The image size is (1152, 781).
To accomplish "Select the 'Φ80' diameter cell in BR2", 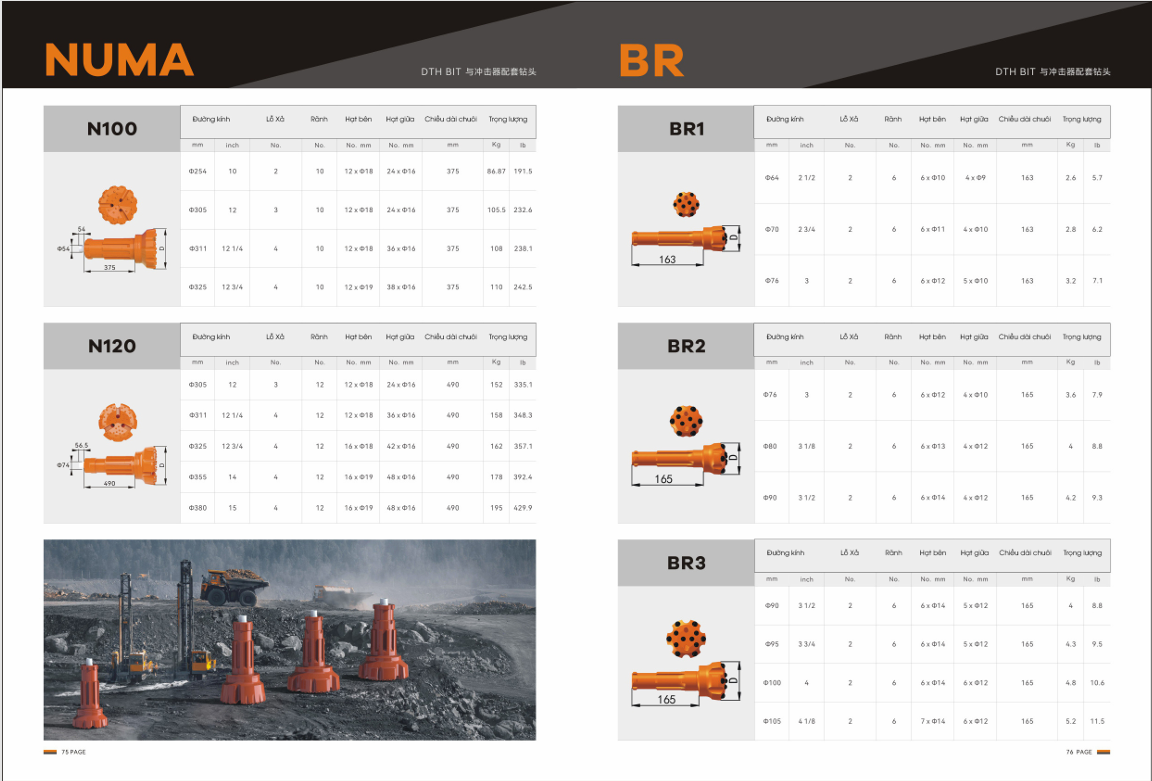I will coord(770,446).
